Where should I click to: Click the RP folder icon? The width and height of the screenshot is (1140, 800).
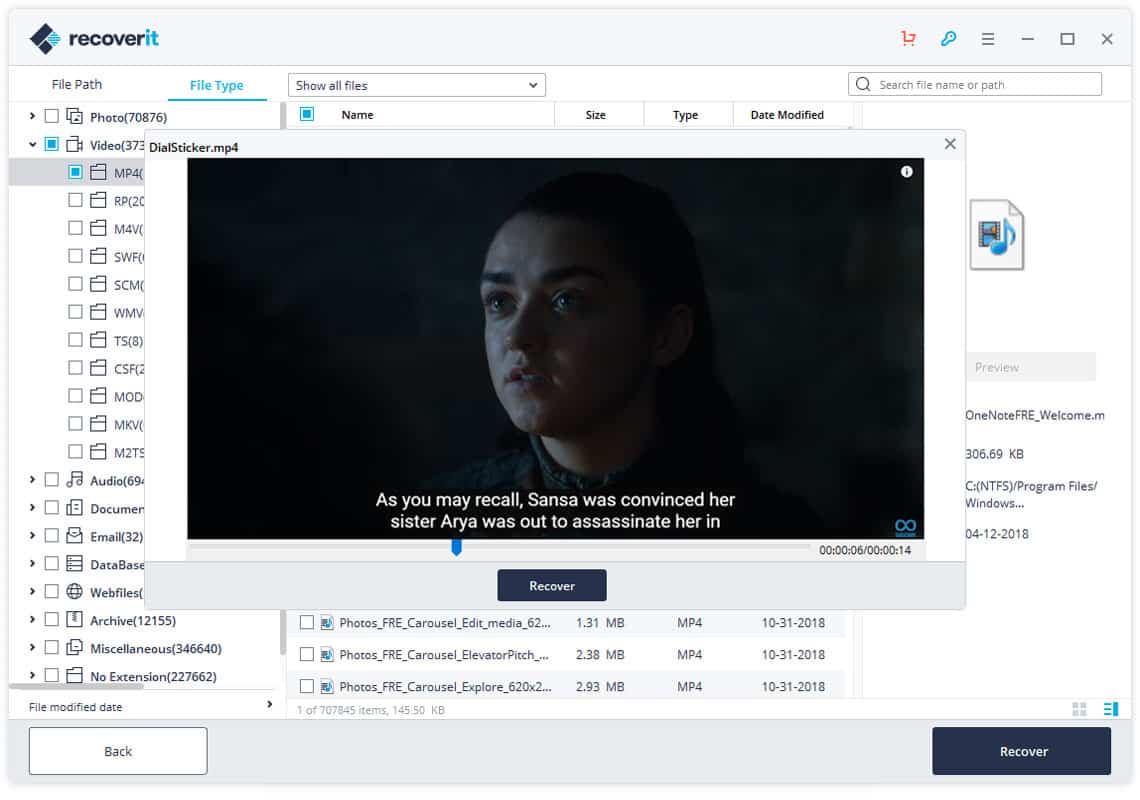click(x=98, y=200)
